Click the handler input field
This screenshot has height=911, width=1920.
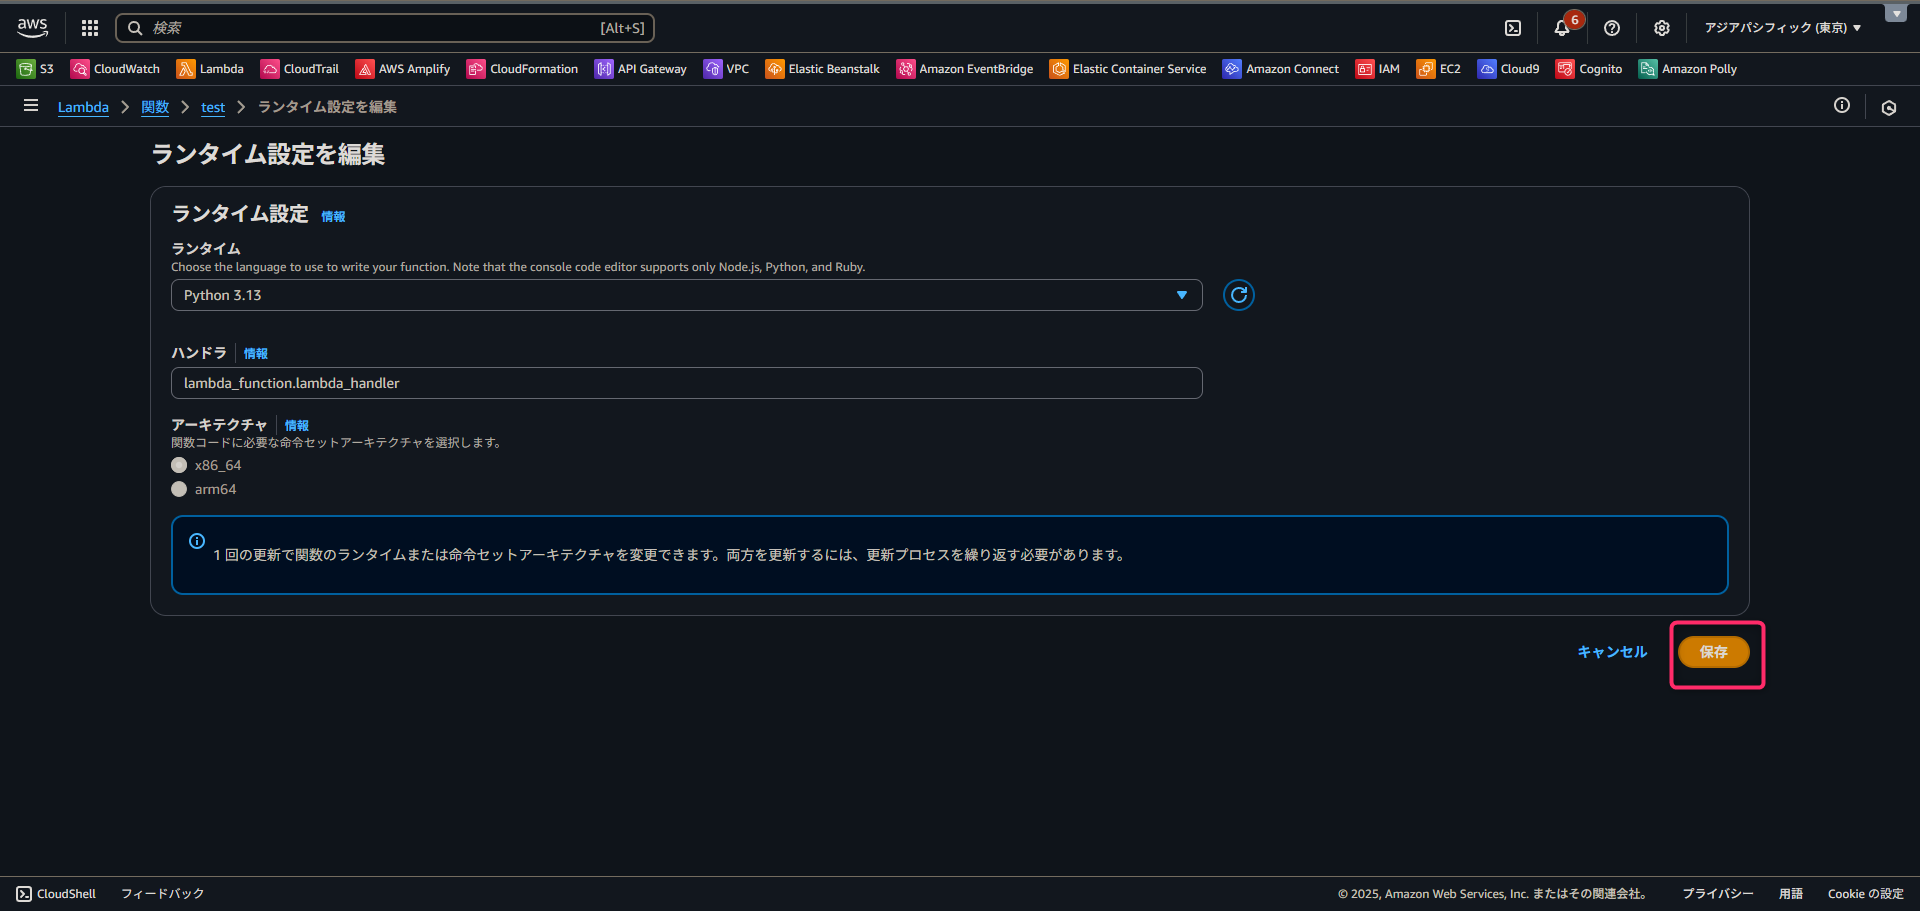pos(686,383)
